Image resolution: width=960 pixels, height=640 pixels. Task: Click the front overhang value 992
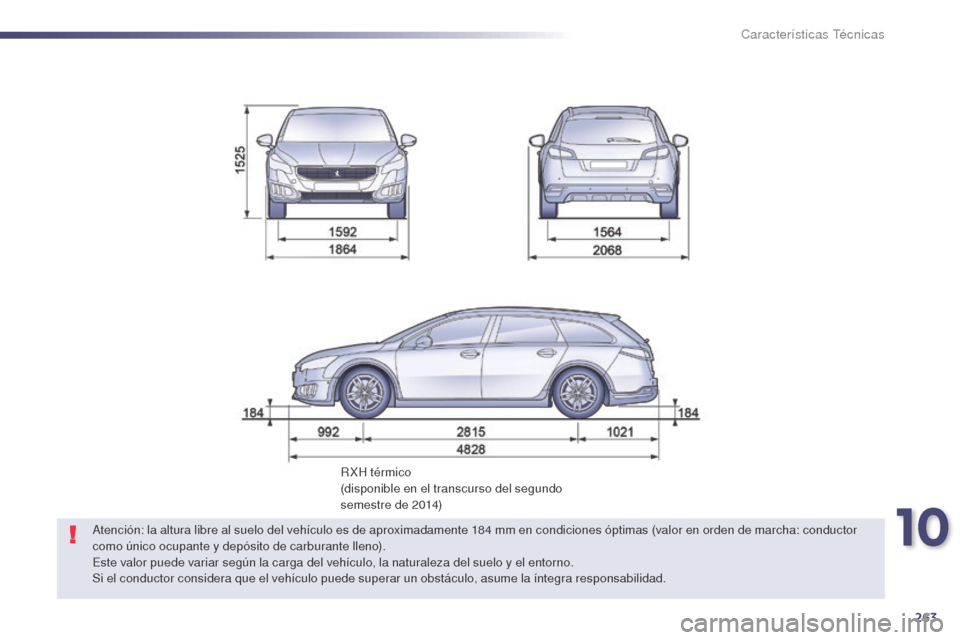point(328,432)
